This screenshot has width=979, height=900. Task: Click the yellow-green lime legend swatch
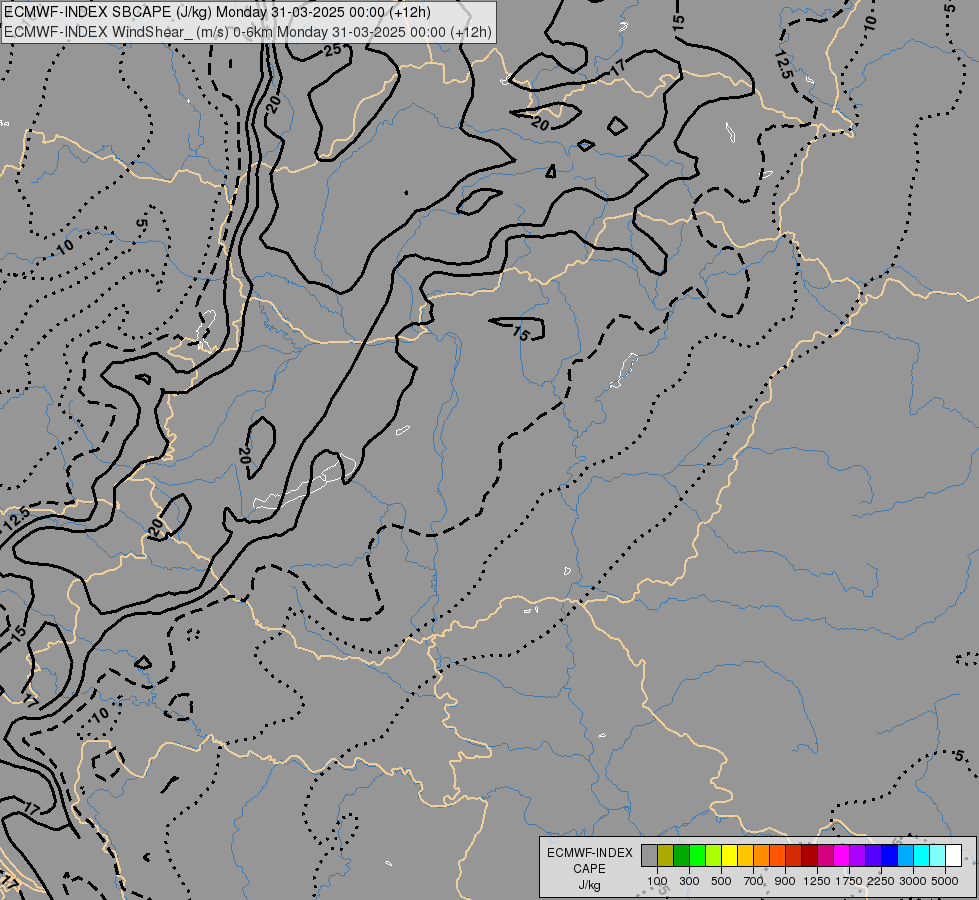713,856
